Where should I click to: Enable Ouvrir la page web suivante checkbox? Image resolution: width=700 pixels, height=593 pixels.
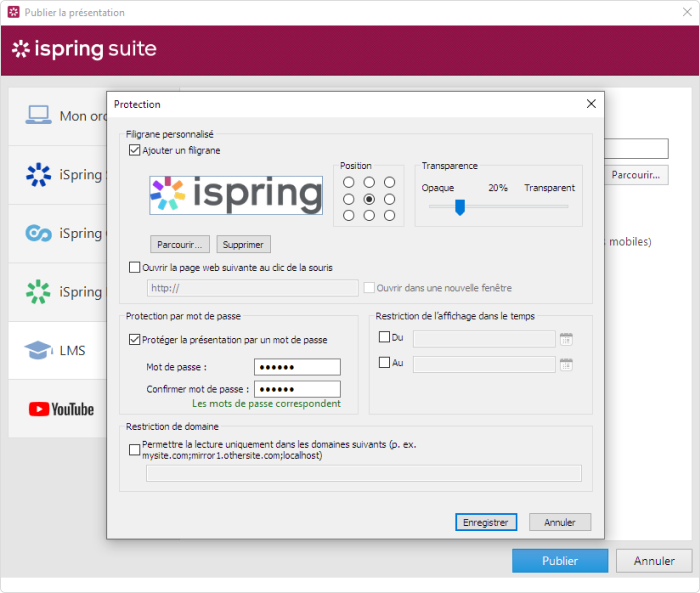134,267
